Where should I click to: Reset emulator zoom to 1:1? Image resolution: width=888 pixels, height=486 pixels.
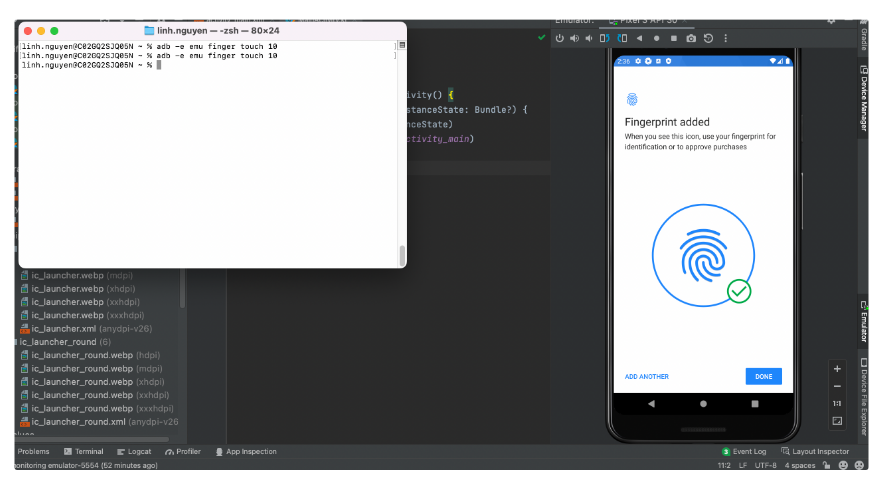[837, 403]
